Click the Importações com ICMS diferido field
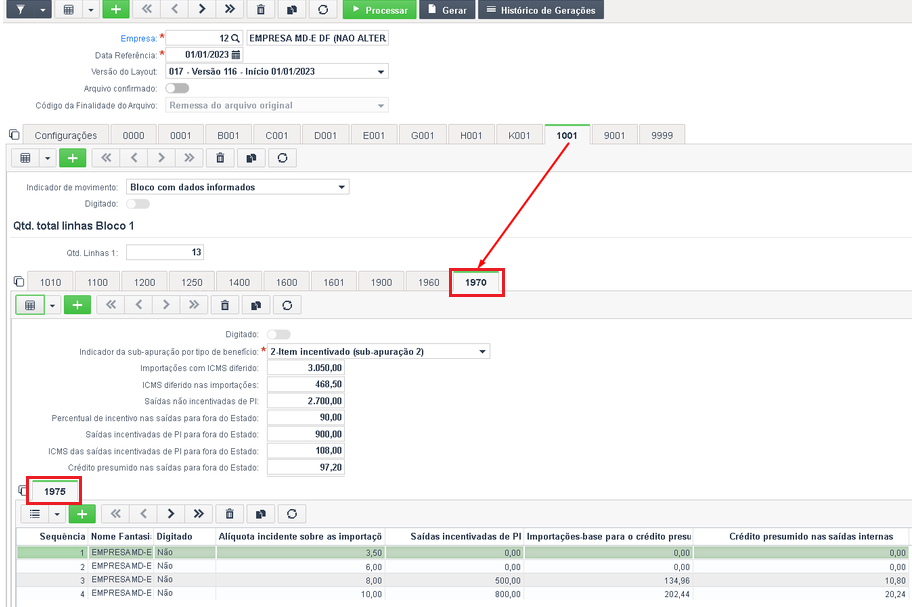The height and width of the screenshot is (607, 912). [x=306, y=368]
